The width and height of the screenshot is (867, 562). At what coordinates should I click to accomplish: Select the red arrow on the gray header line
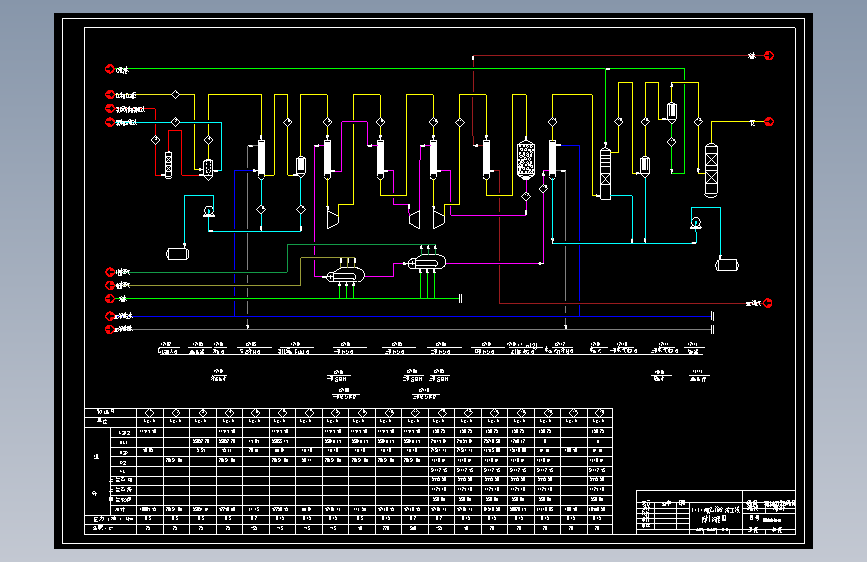tap(109, 329)
